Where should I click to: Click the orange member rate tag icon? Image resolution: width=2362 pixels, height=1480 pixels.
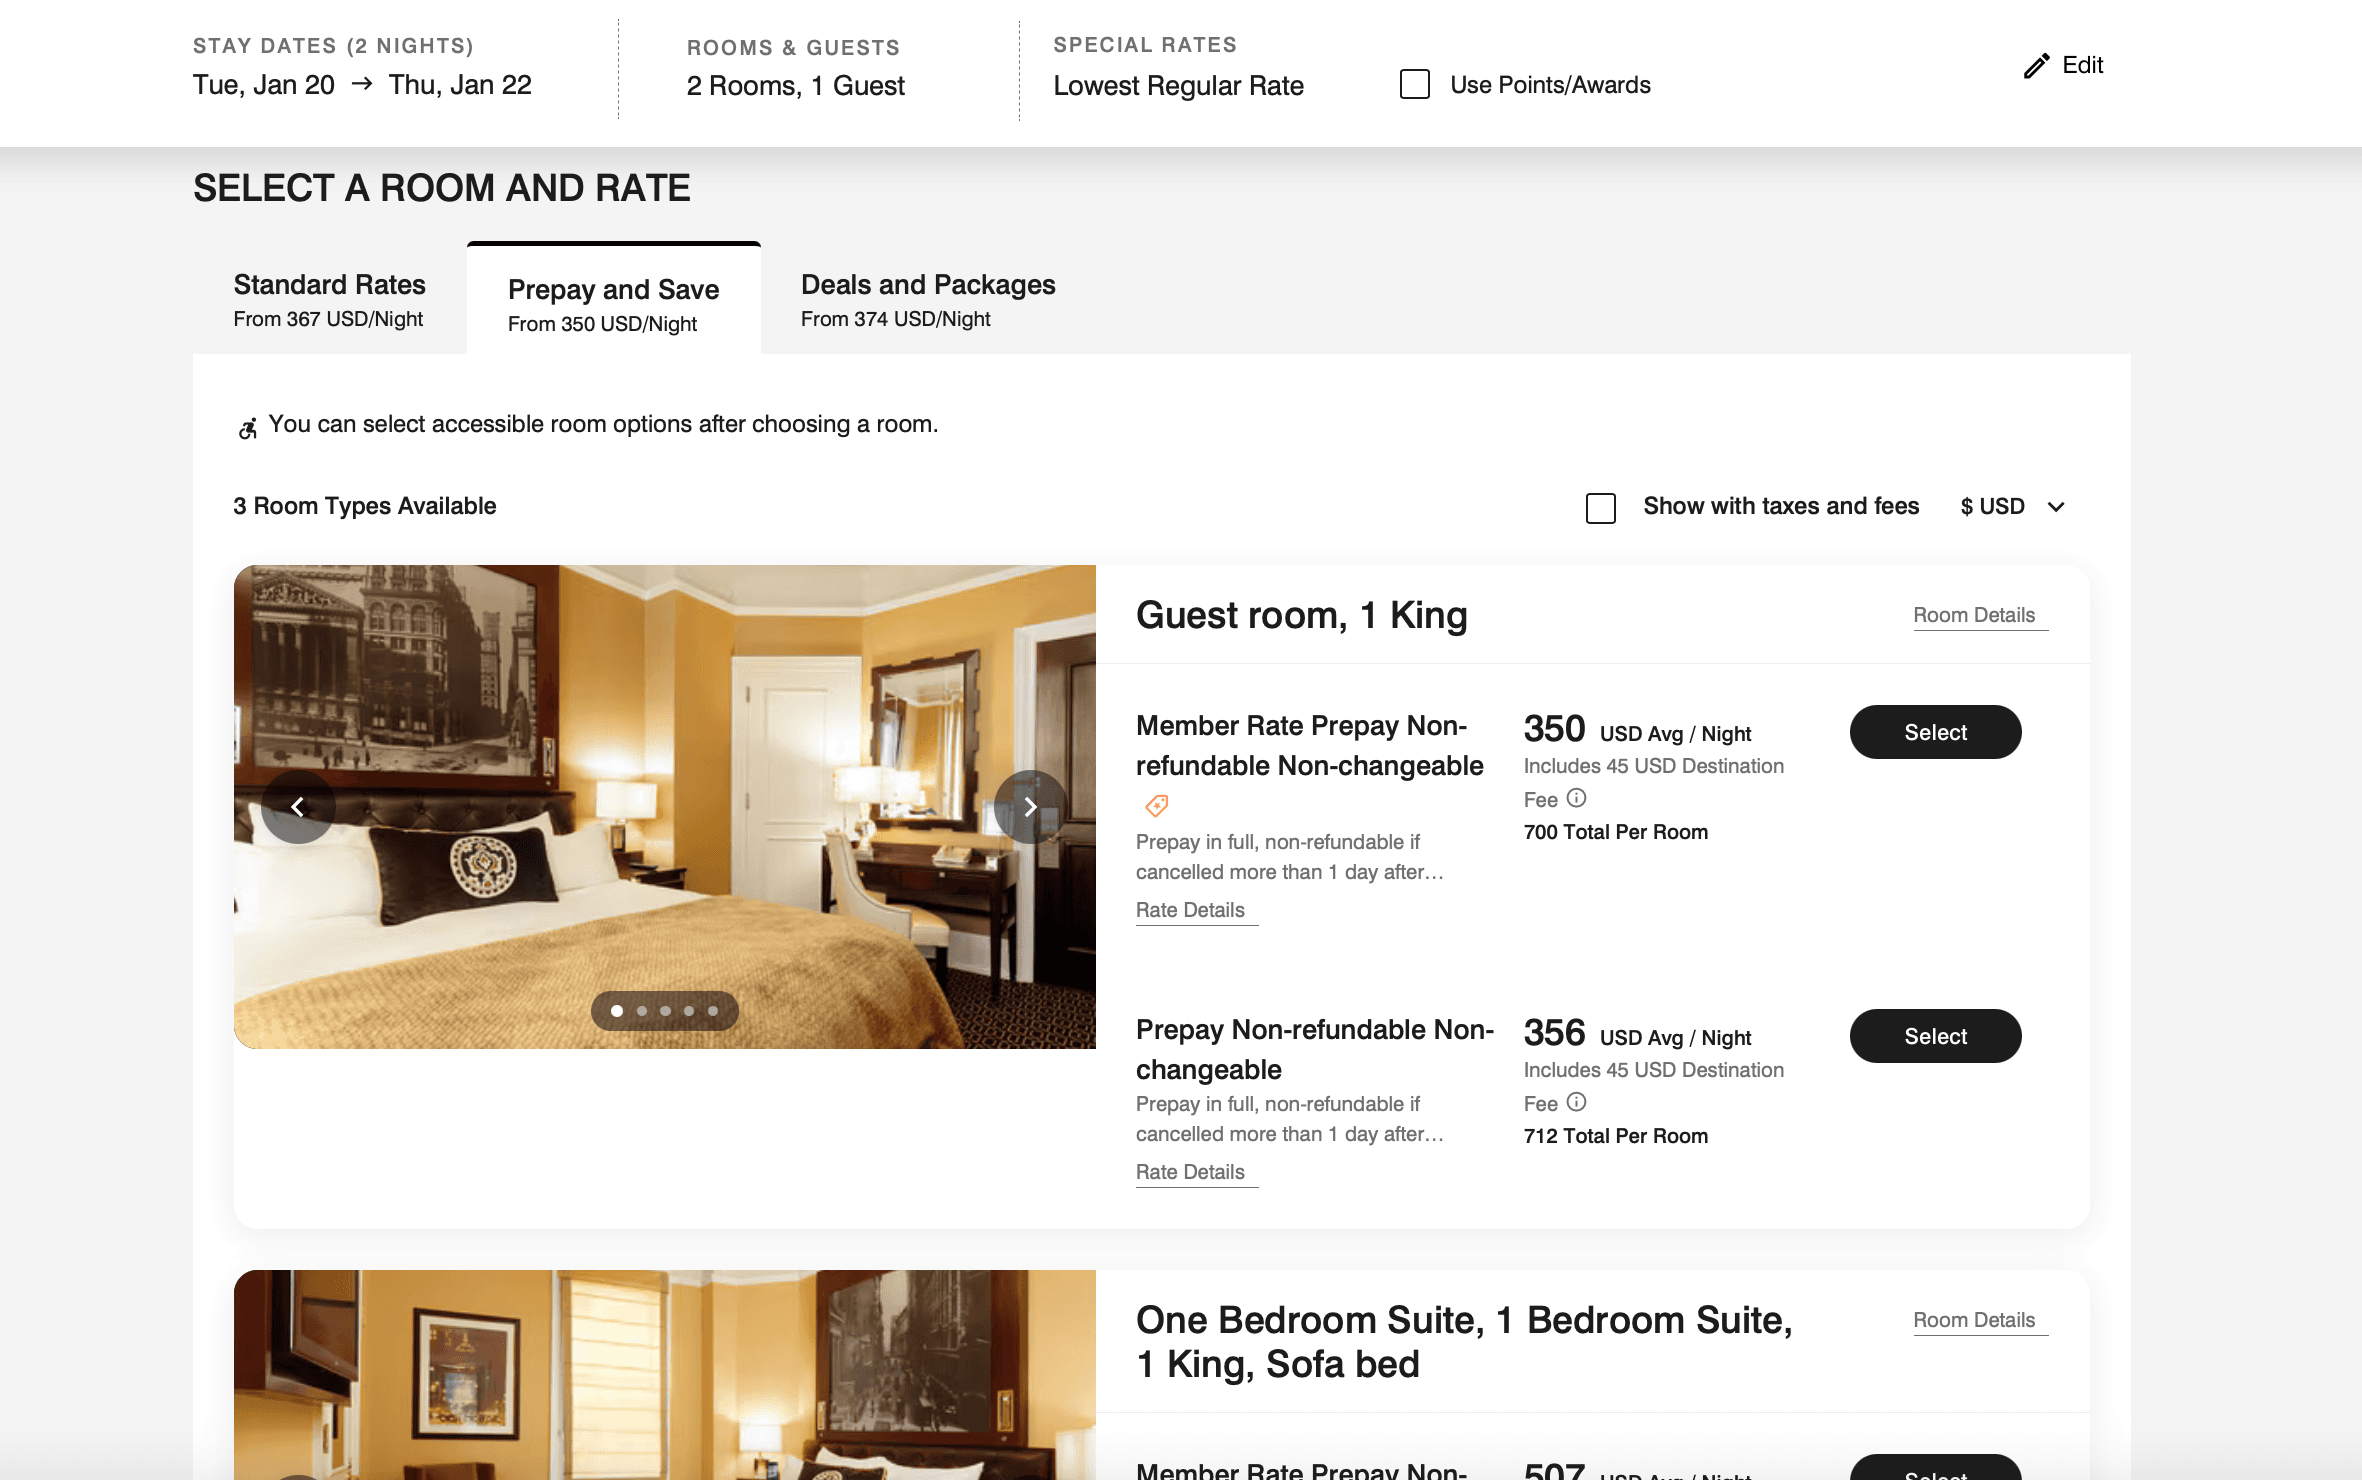[1157, 805]
